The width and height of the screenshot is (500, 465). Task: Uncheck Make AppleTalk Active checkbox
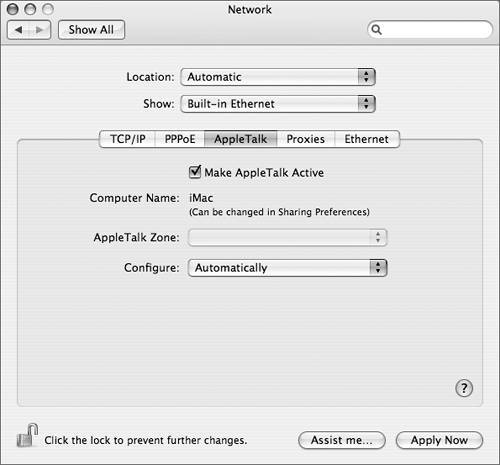[195, 172]
